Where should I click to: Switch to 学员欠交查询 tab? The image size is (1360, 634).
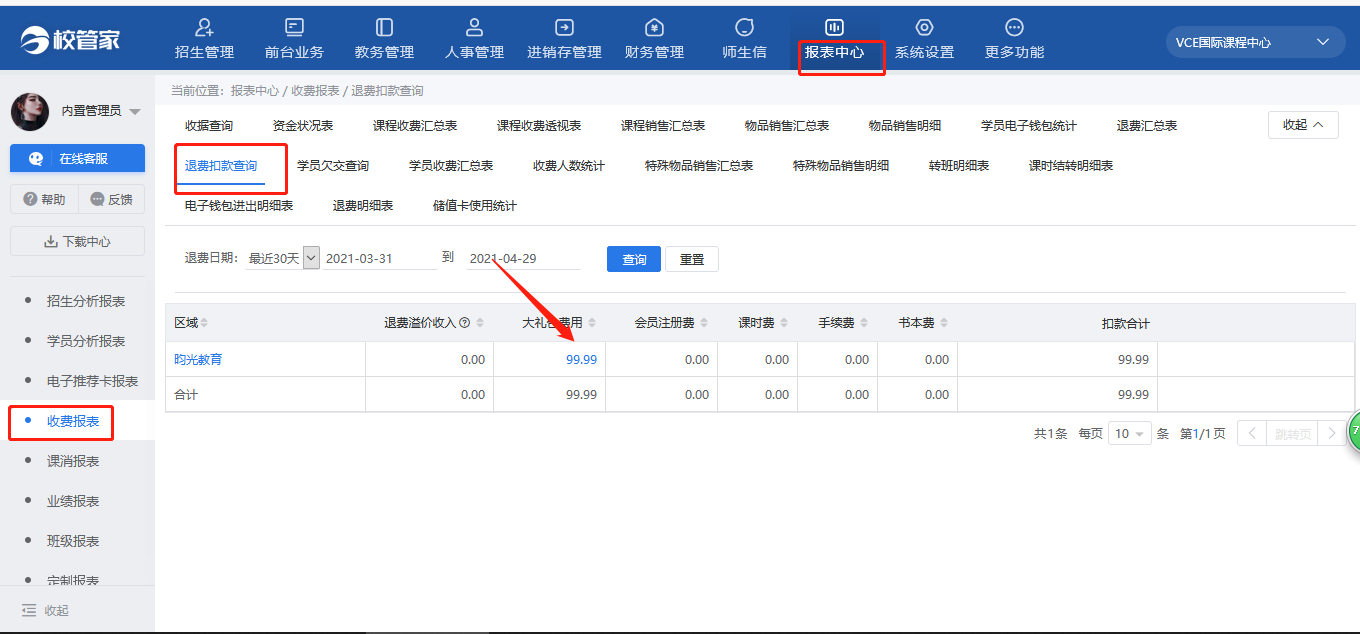click(333, 166)
